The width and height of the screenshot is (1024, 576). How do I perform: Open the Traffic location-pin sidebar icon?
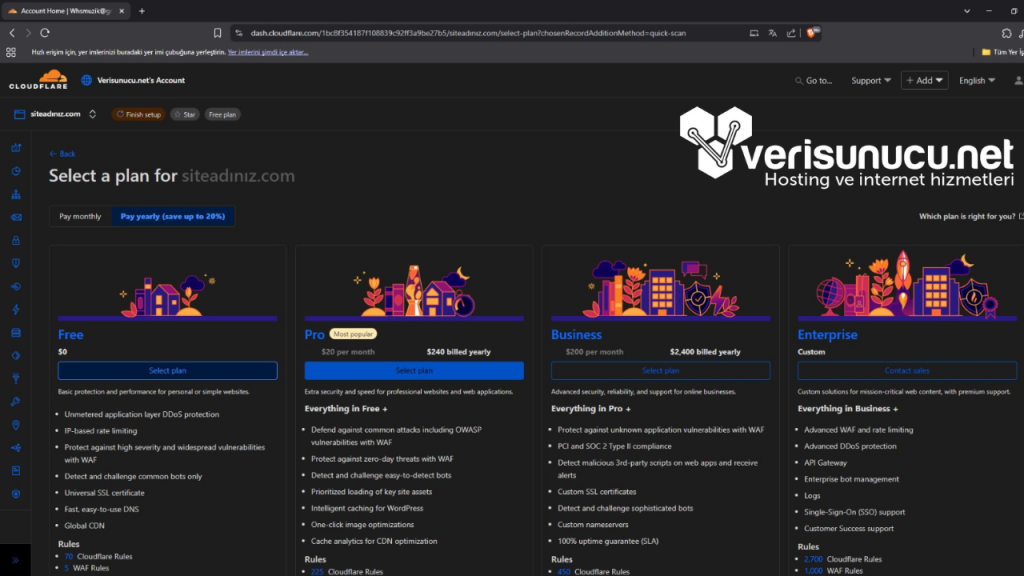pos(16,425)
